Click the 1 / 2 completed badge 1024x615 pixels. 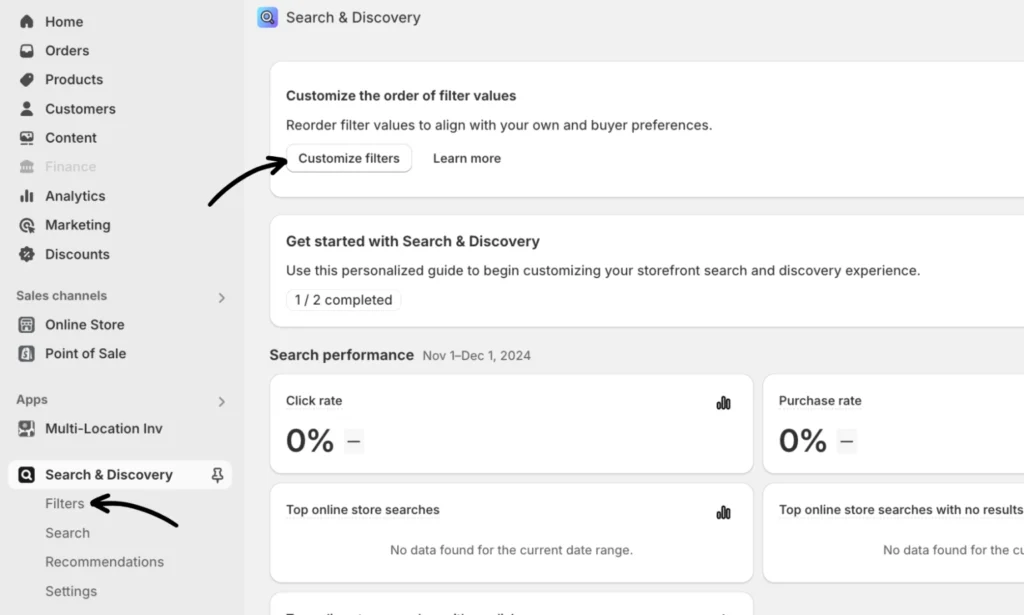(343, 300)
